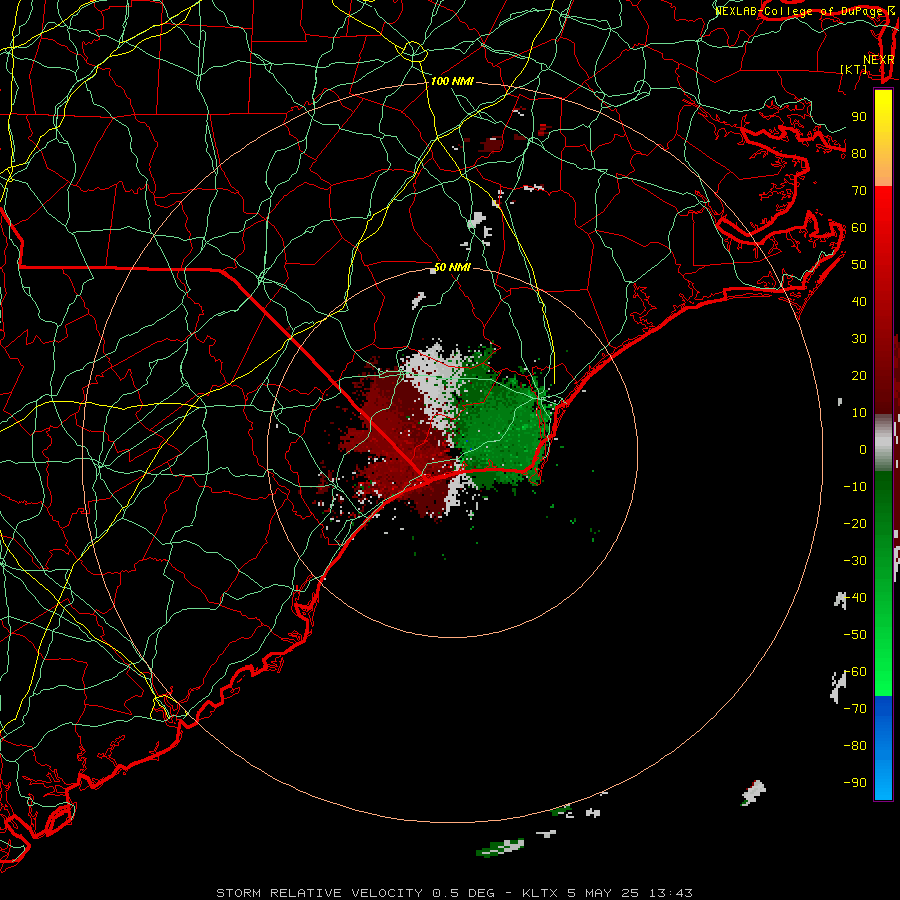Click the yellow-orange top segment of color bar
Viewport: 900px width, 900px height.
click(x=883, y=138)
